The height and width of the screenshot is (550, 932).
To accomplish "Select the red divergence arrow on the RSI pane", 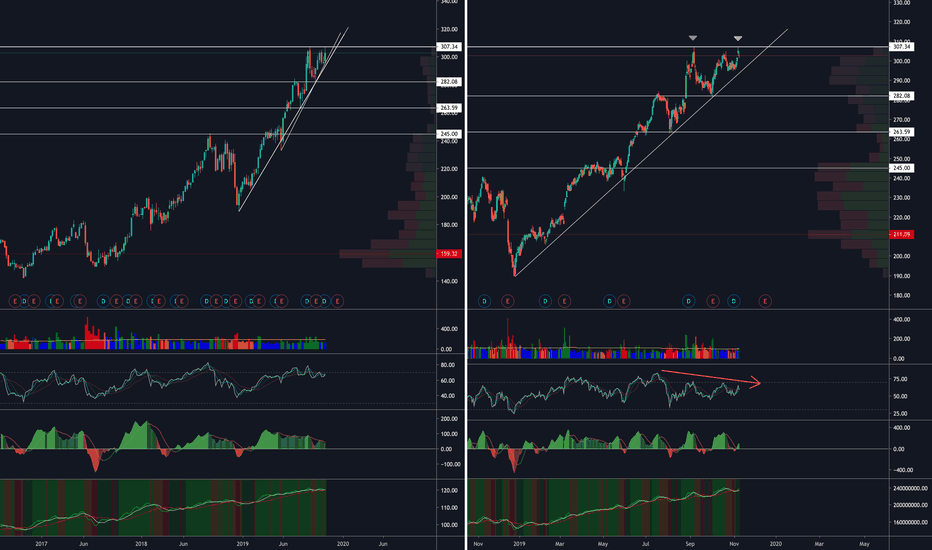I will [711, 379].
